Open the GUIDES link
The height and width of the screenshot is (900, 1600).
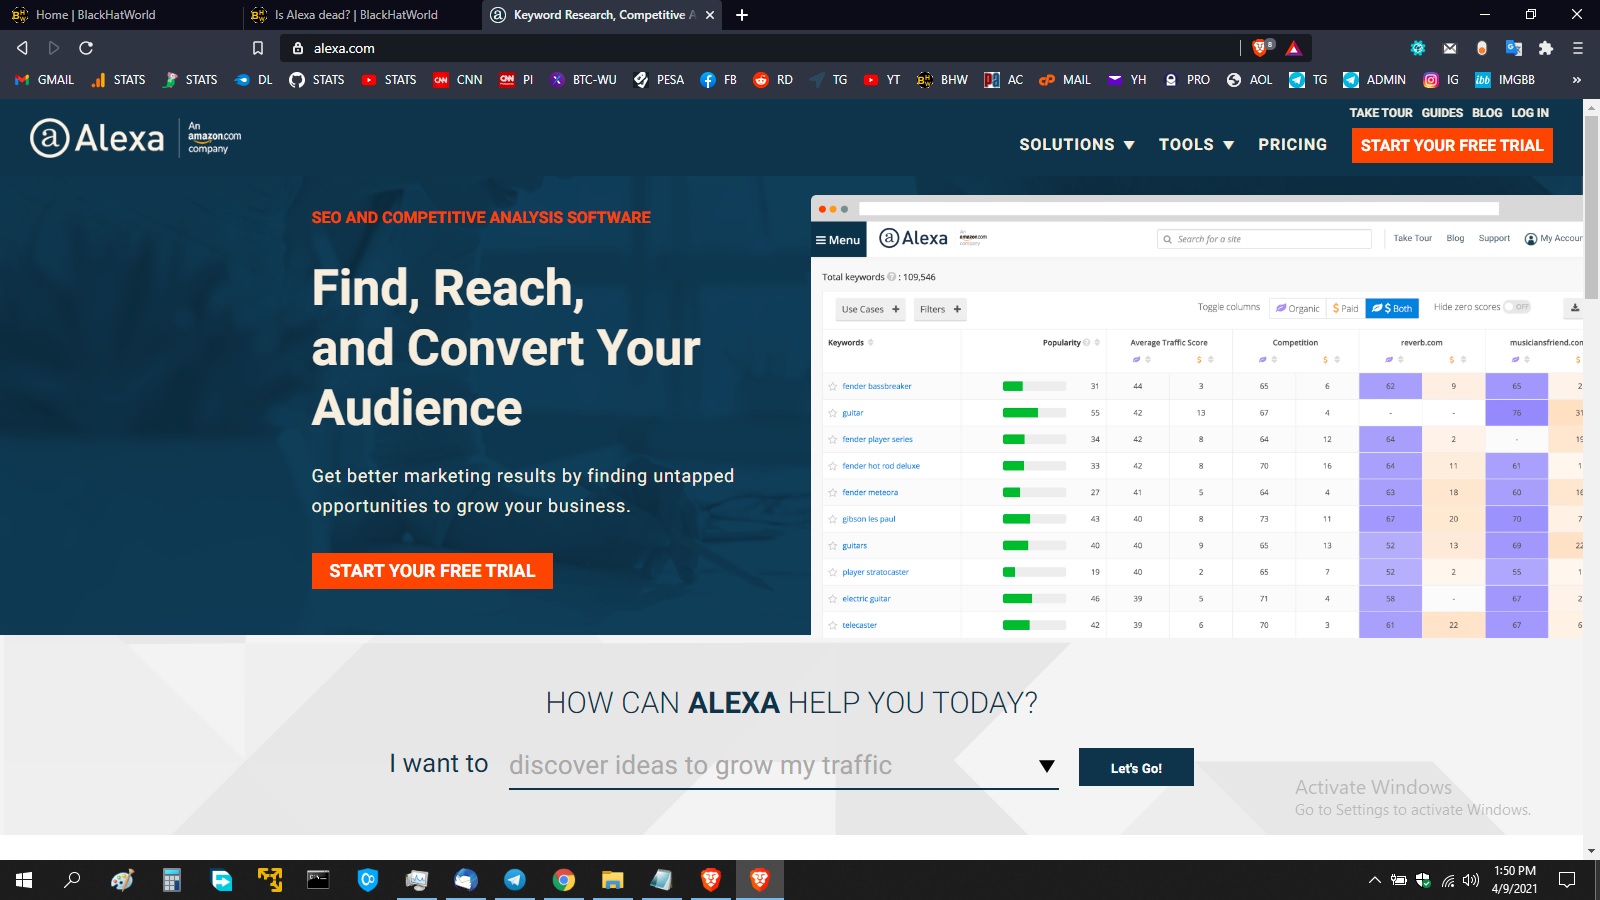[x=1442, y=113]
